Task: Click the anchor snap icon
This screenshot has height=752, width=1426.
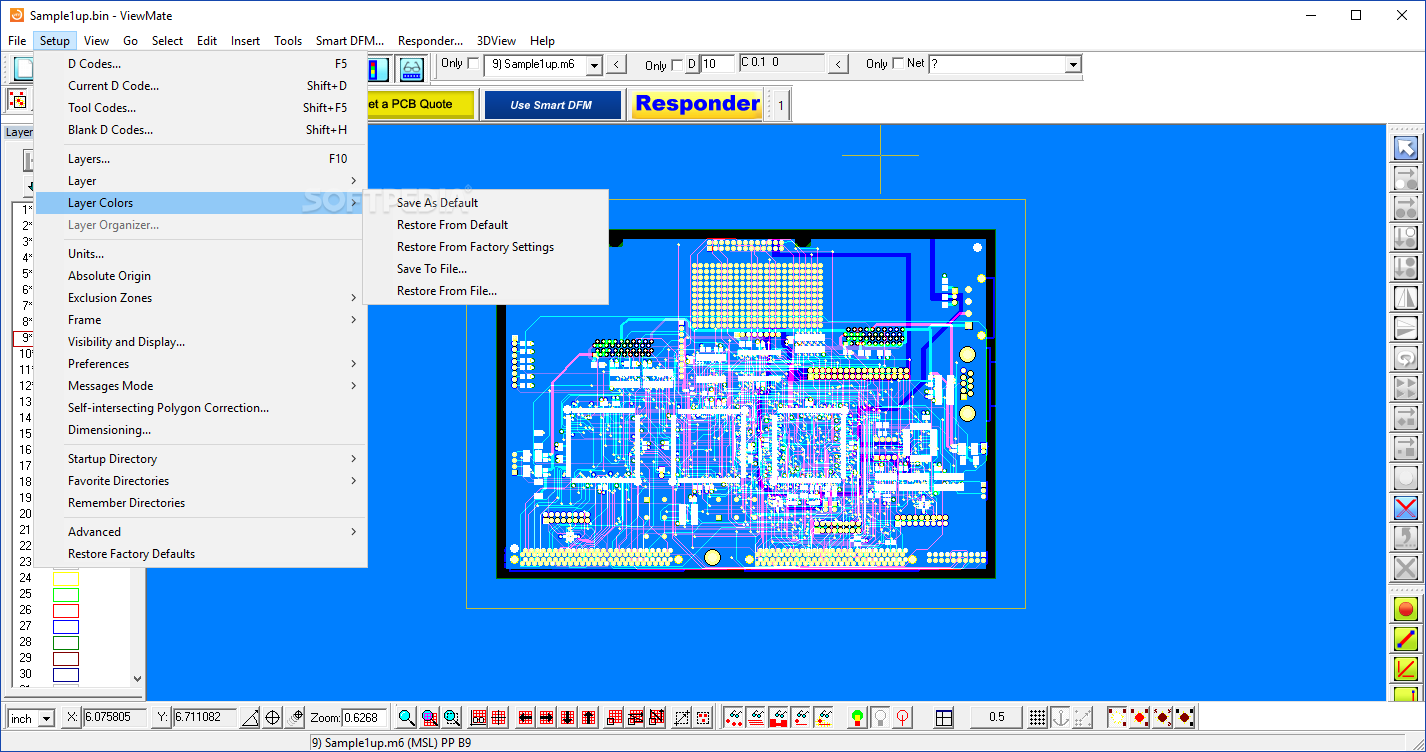Action: tap(1060, 717)
